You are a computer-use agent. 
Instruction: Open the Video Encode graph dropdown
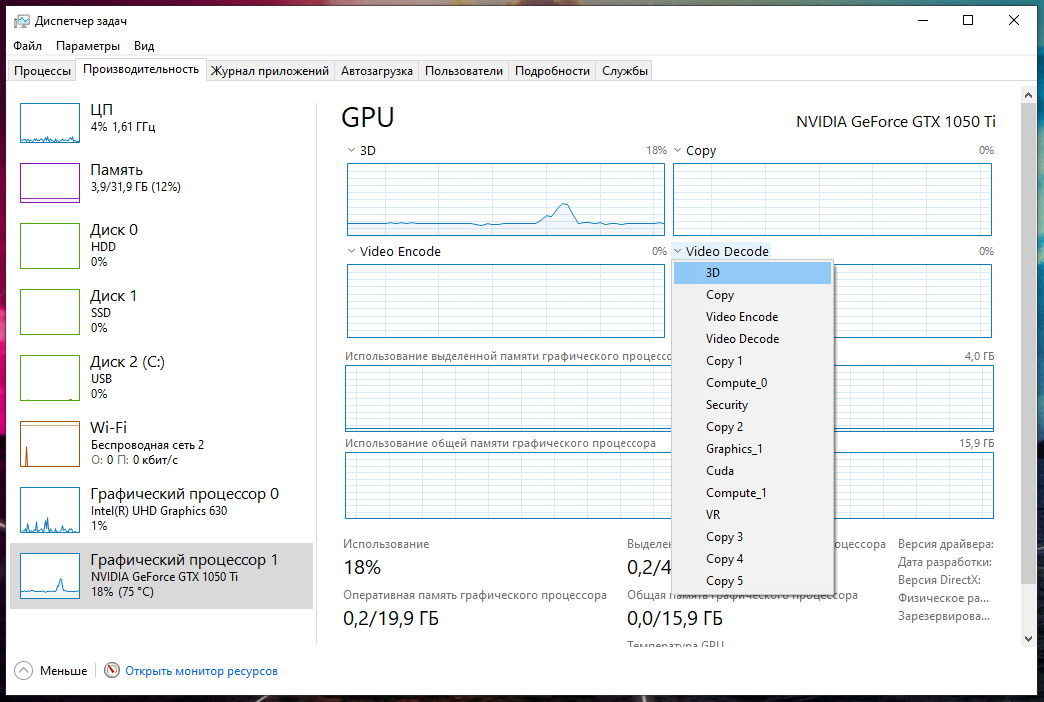[351, 252]
